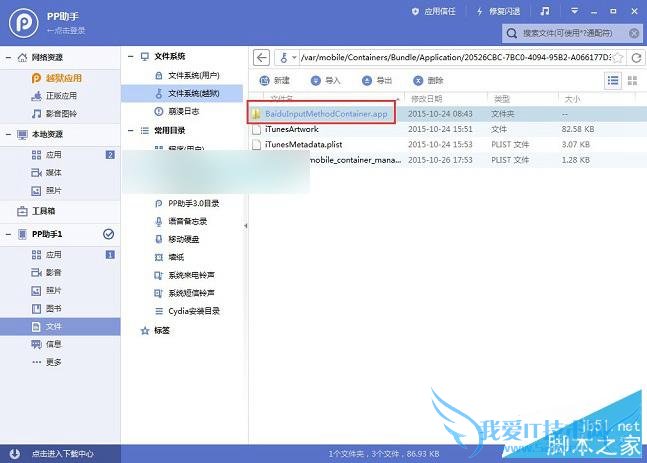Collapse the 常用目录 tree node
The width and height of the screenshot is (647, 463).
(131, 131)
